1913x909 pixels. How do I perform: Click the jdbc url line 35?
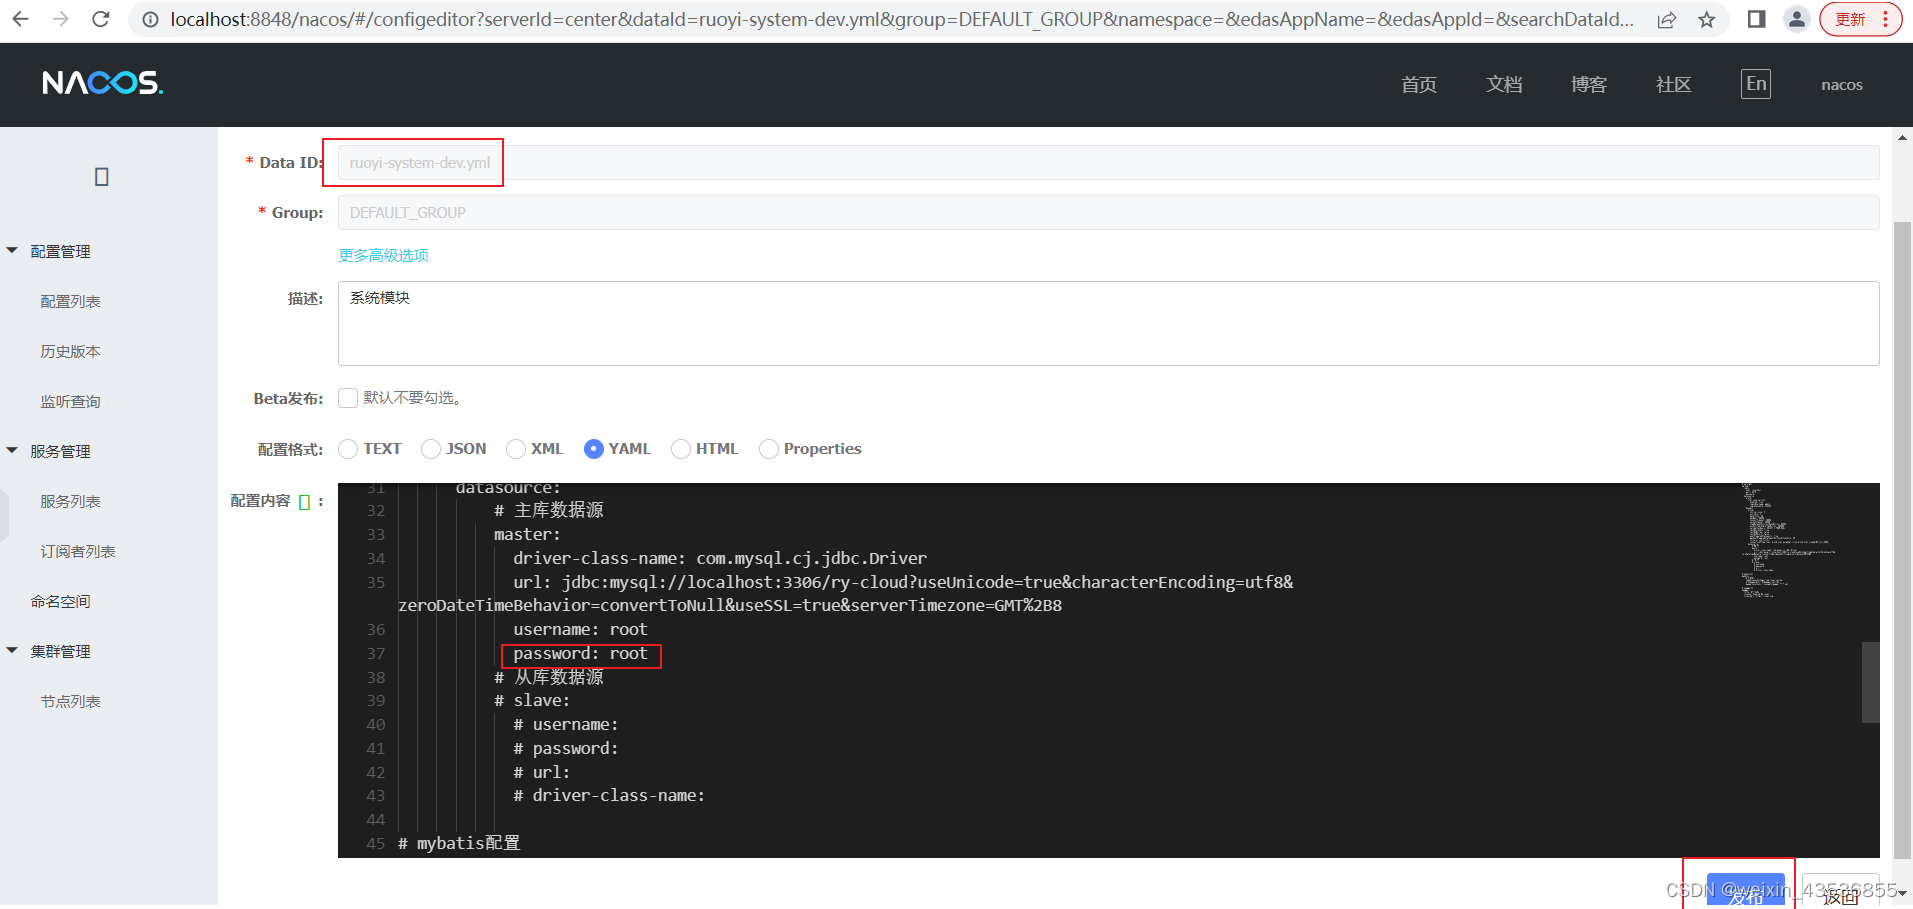click(x=903, y=583)
